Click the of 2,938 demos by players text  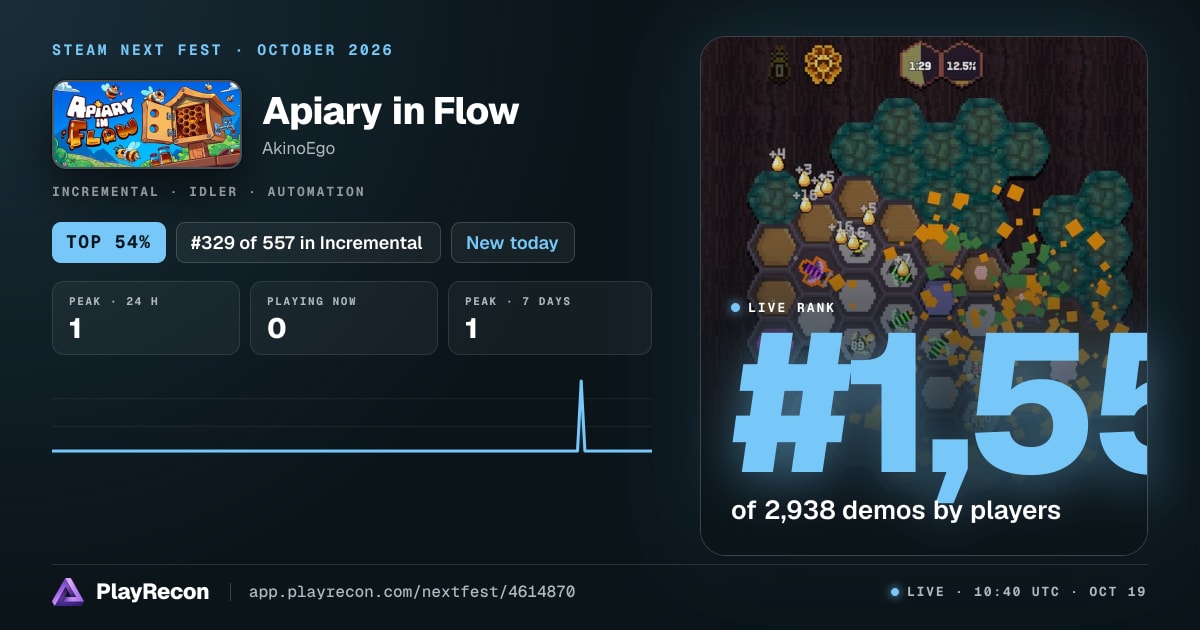click(x=896, y=510)
